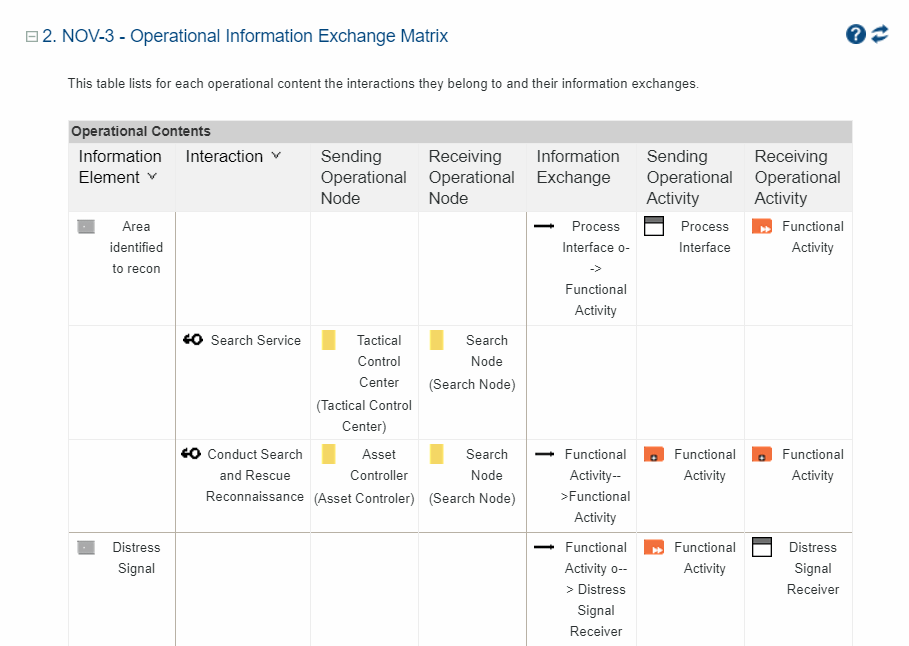Viewport: 909px width, 646px height.
Task: Click the Tactical Control Center node icon
Action: point(328,341)
